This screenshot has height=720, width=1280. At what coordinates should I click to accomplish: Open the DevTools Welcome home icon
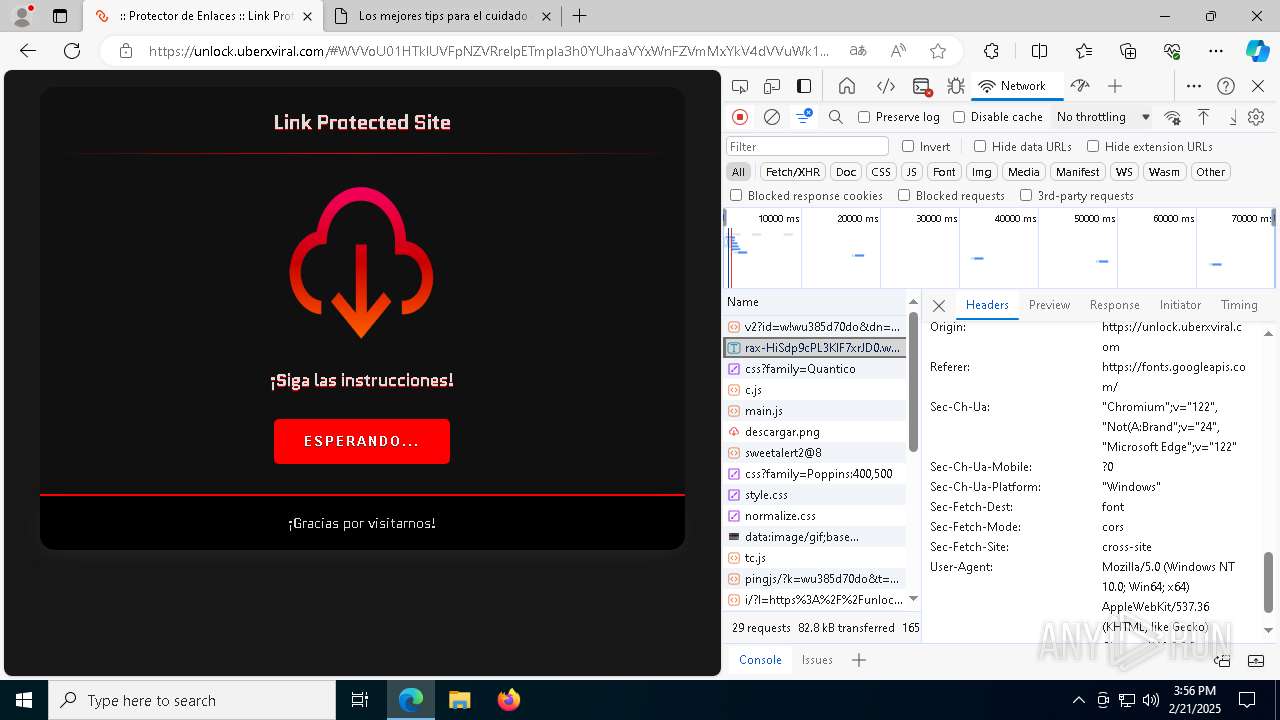[x=847, y=86]
